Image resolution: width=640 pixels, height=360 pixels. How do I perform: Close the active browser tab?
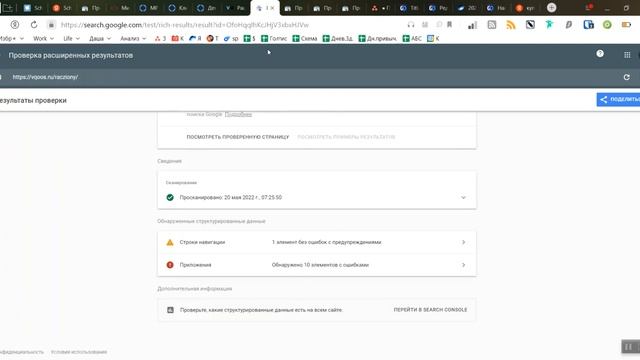[273, 8]
